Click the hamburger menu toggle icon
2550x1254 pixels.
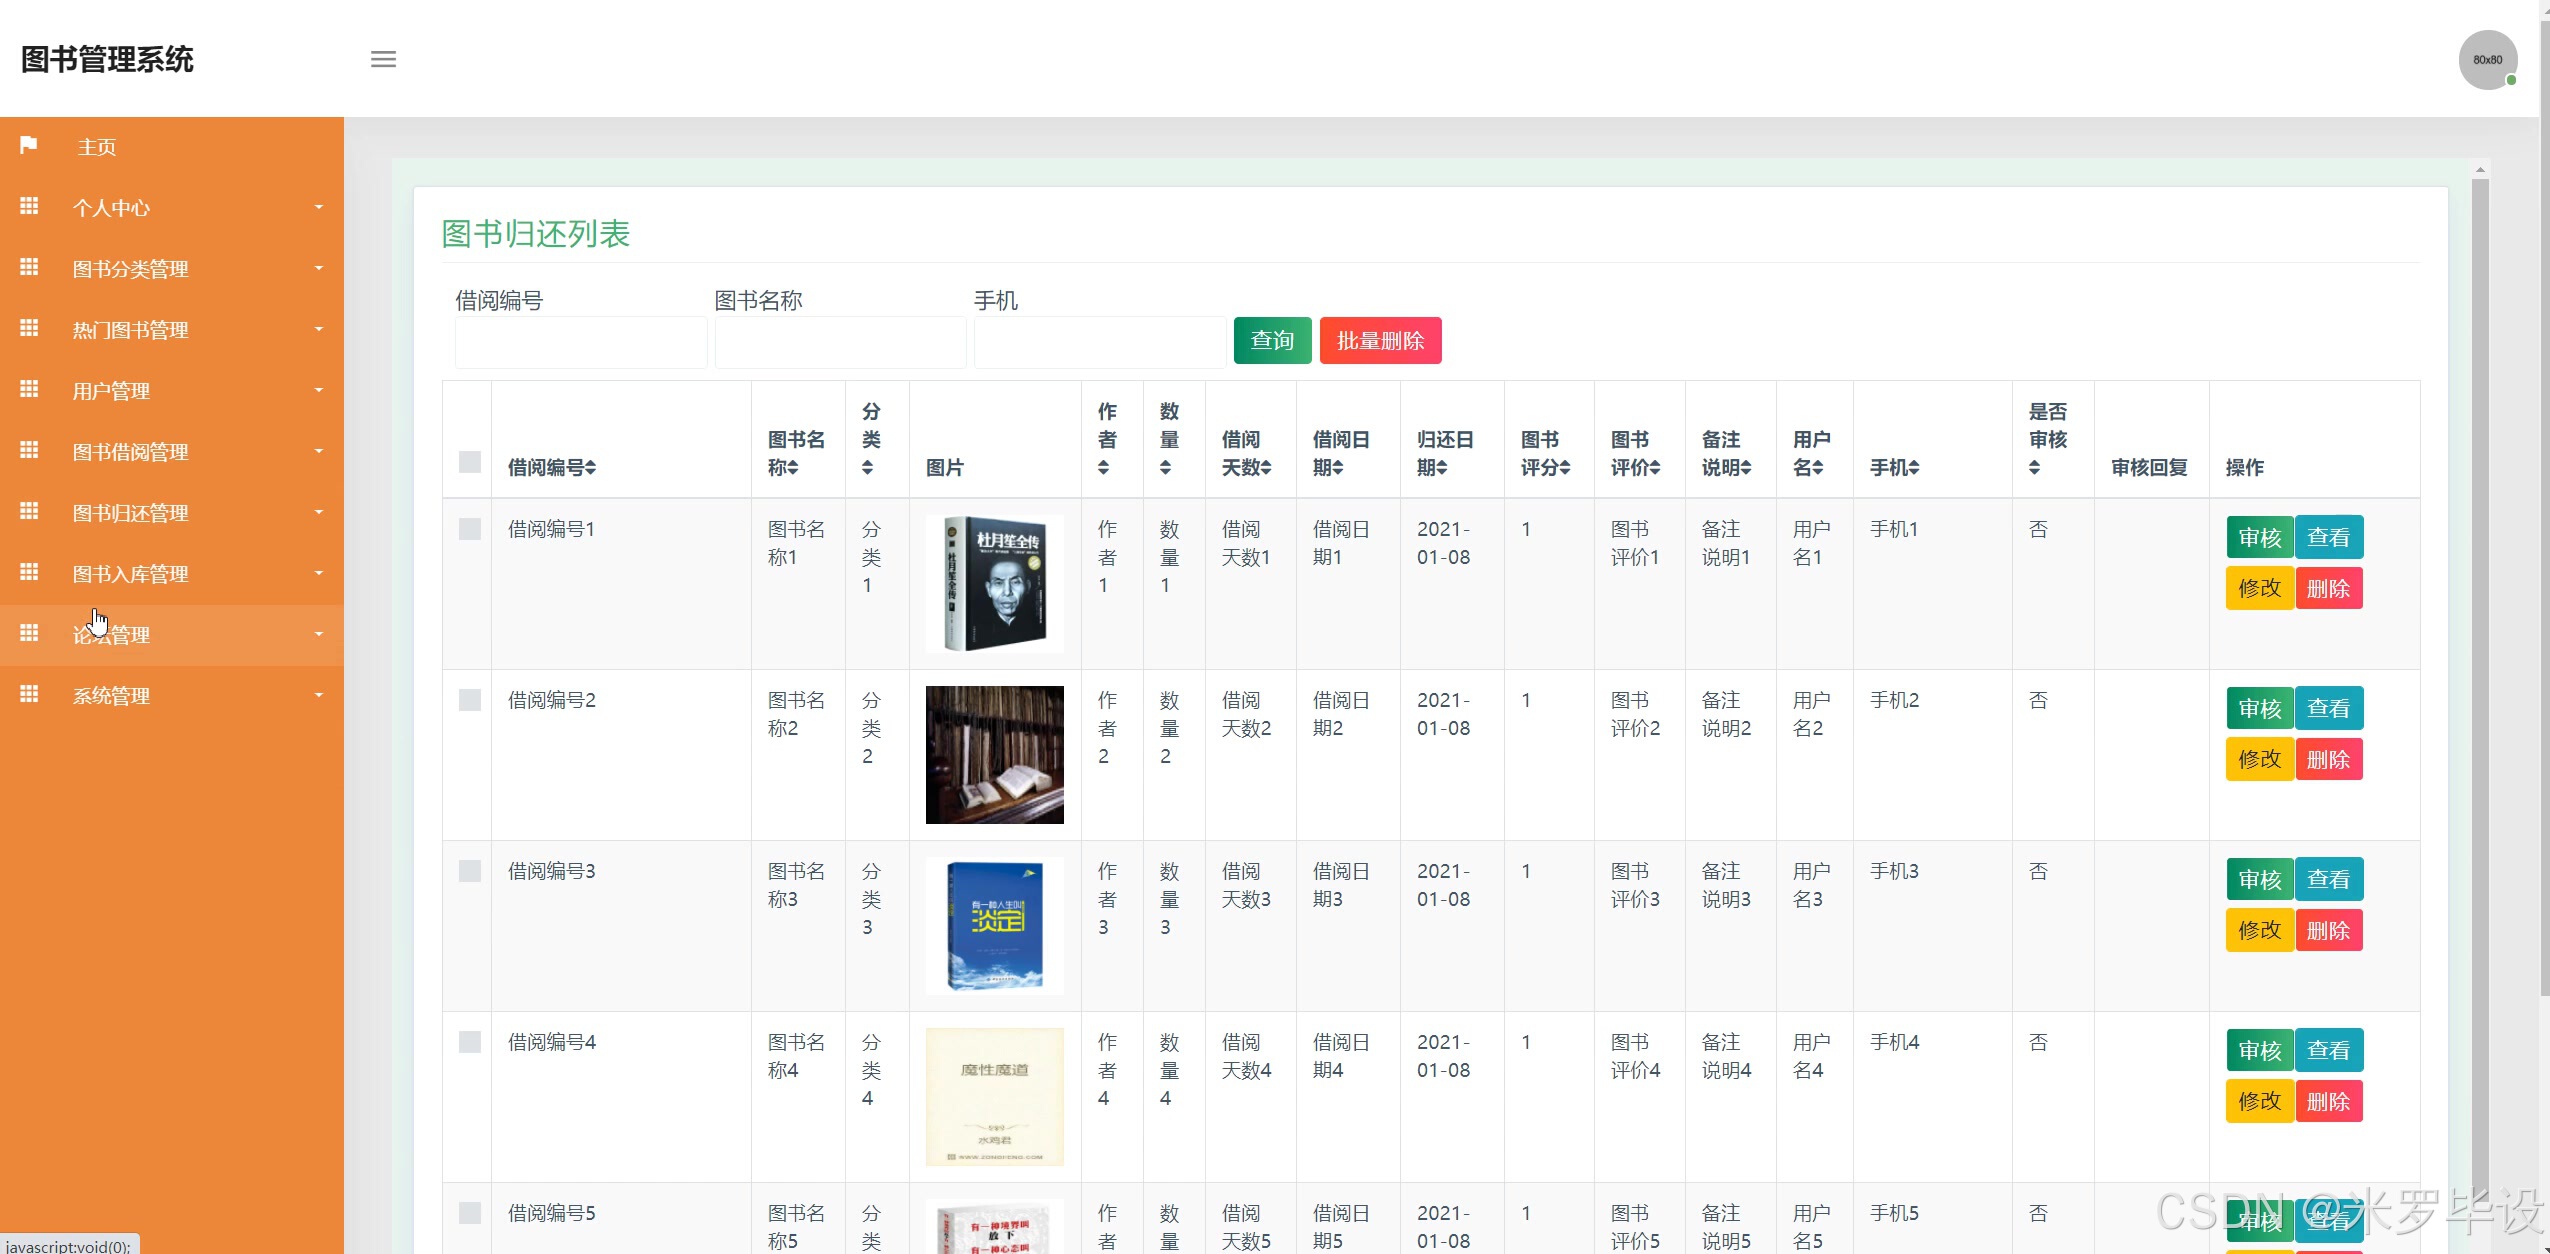pyautogui.click(x=383, y=59)
